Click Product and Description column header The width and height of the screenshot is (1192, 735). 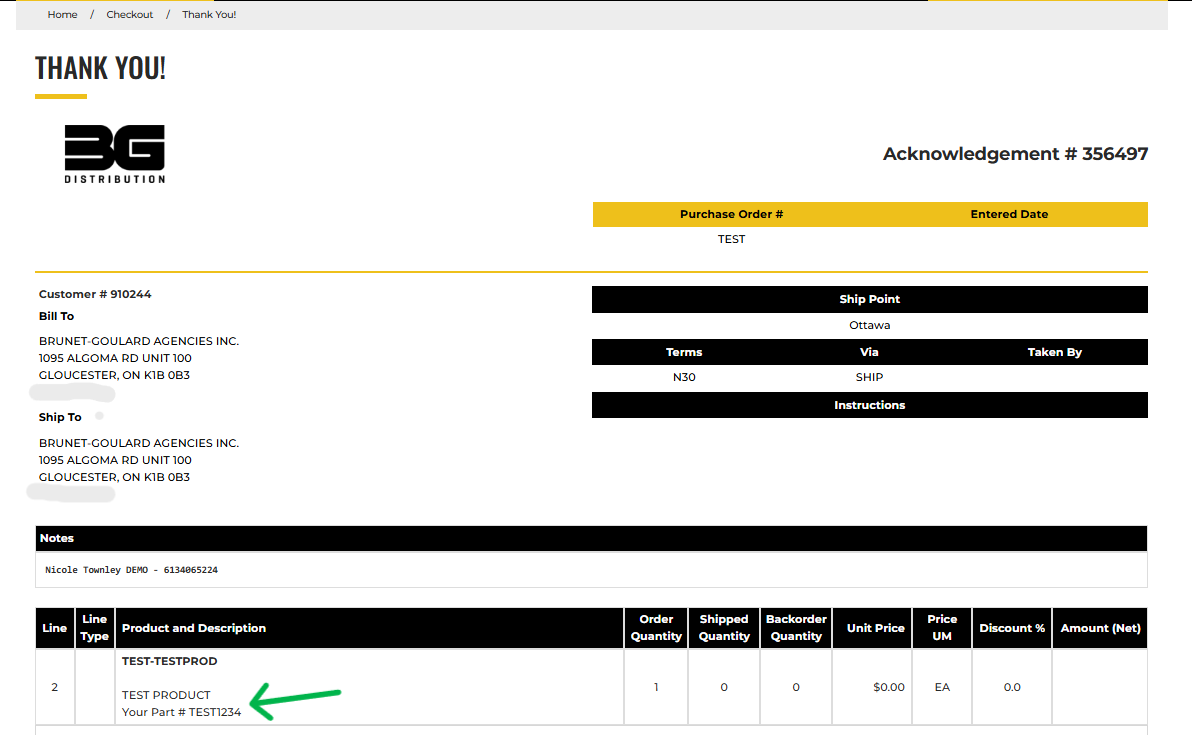coord(369,628)
